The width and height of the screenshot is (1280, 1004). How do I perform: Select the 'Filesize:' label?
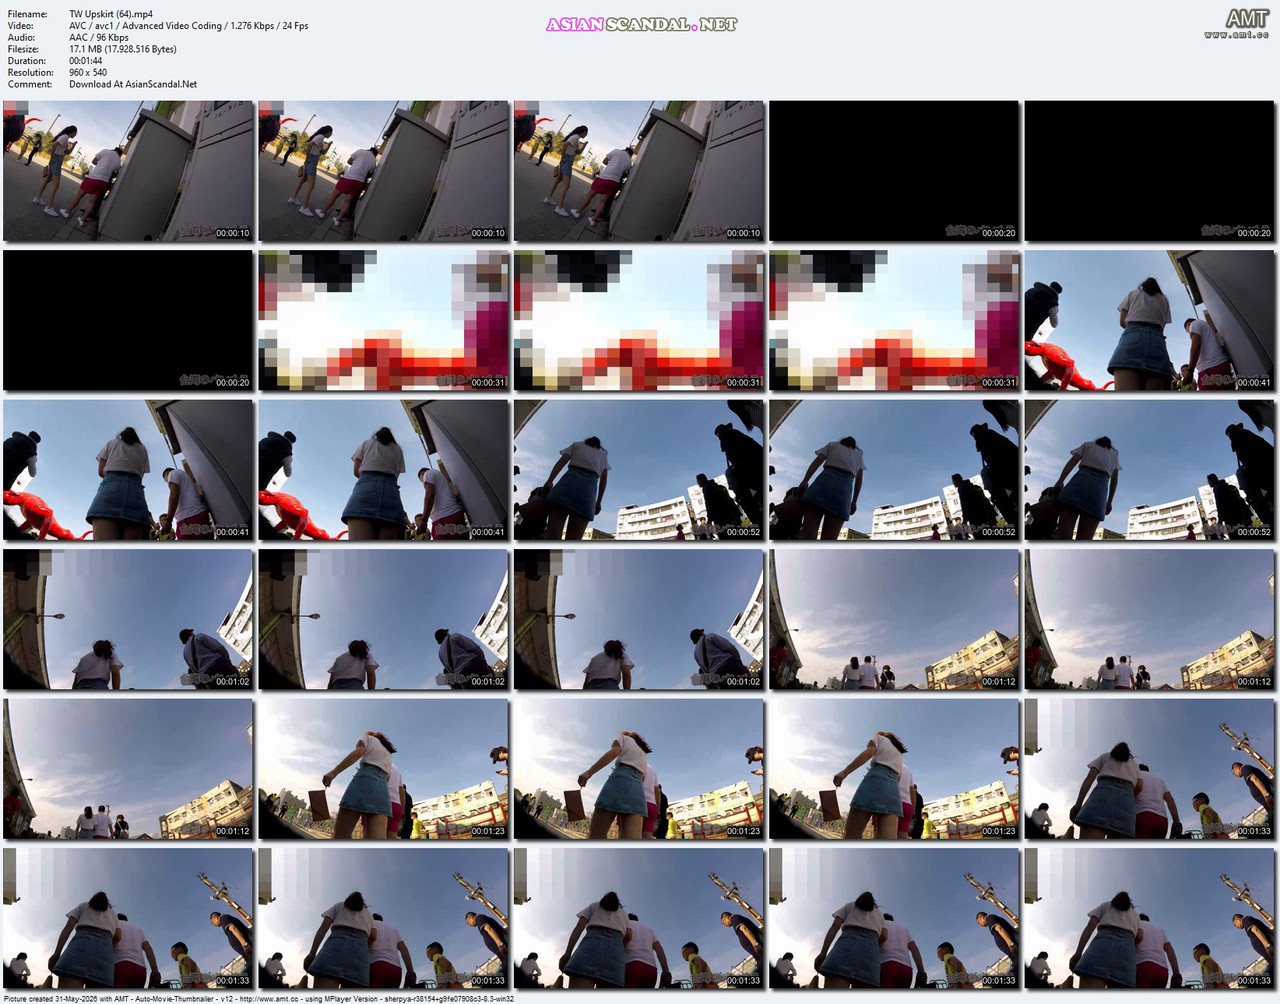[24, 49]
